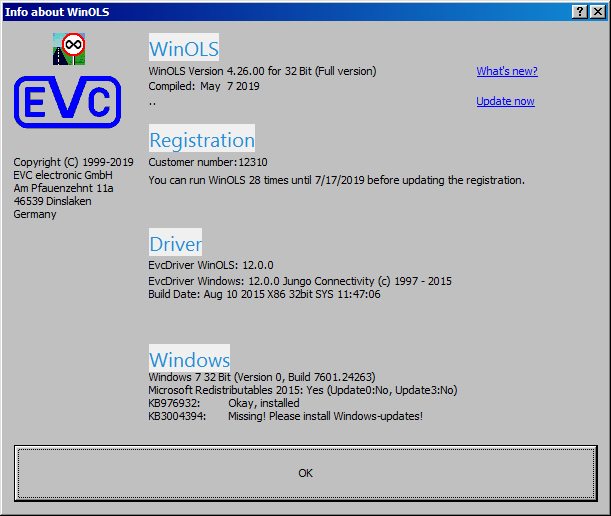Click the WinOLS heading
Viewport: 611px width, 516px height.
[x=184, y=47]
